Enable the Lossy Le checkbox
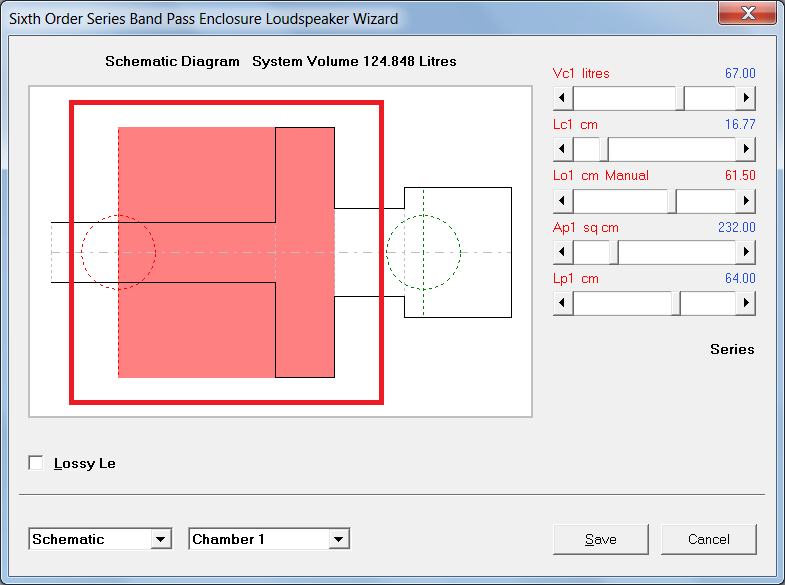The height and width of the screenshot is (585, 785). [x=36, y=463]
